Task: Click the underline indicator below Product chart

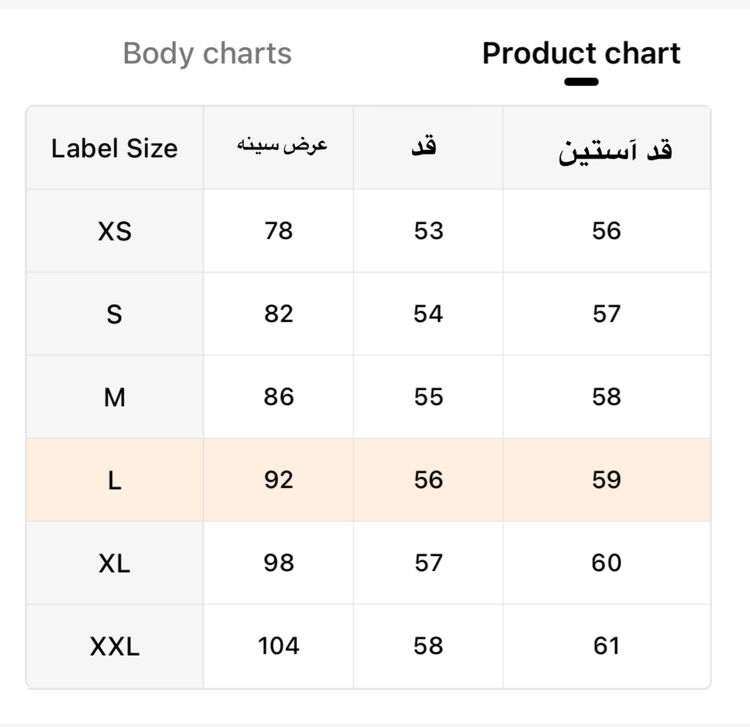Action: click(x=581, y=82)
